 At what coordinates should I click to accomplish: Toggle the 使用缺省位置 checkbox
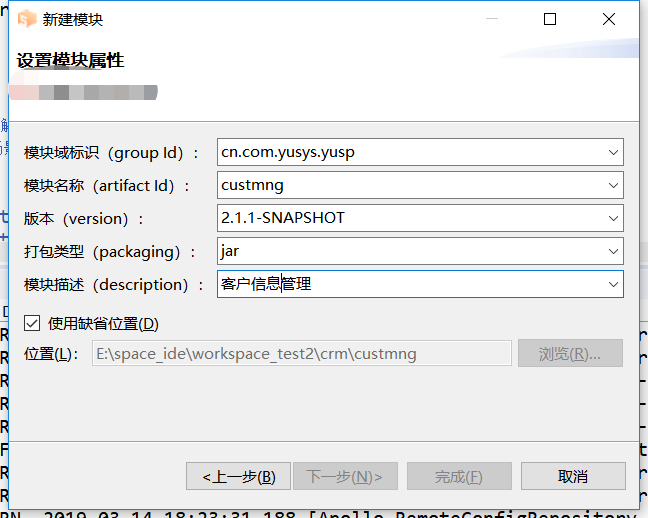pos(32,323)
